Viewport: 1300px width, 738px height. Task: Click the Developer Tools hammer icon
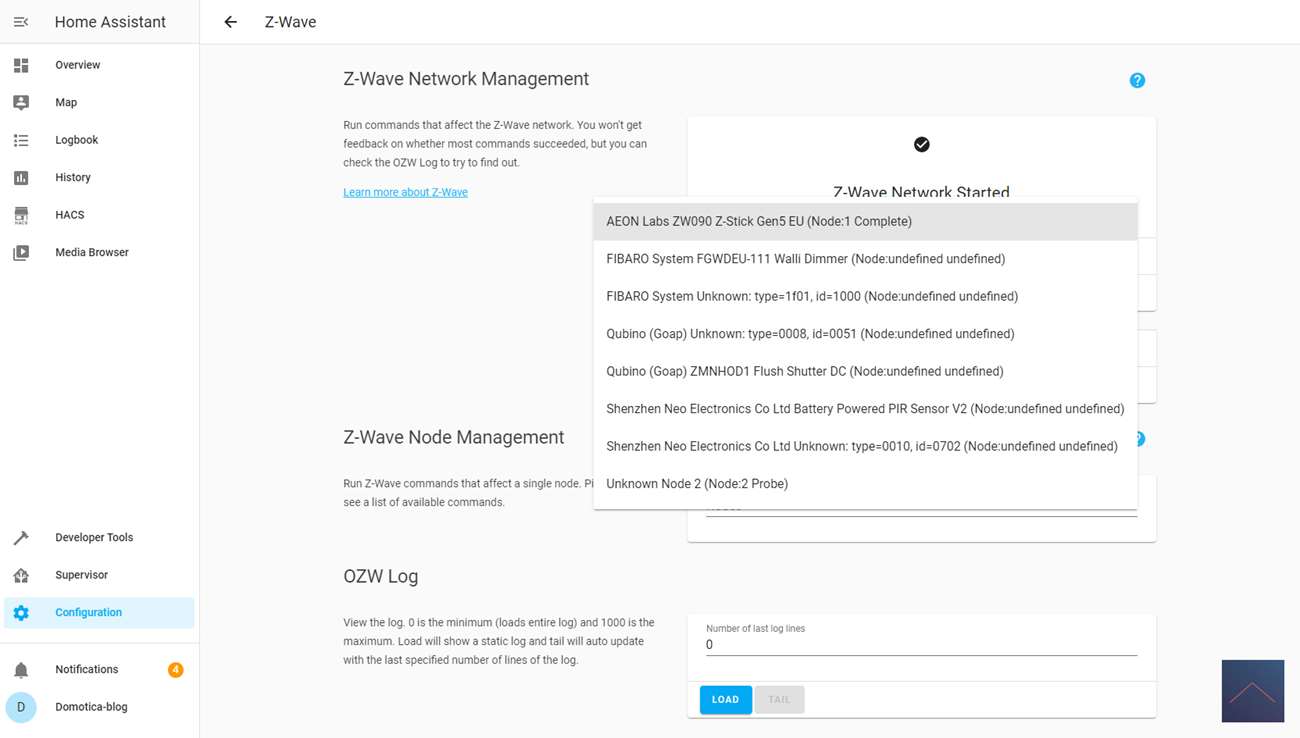(21, 537)
